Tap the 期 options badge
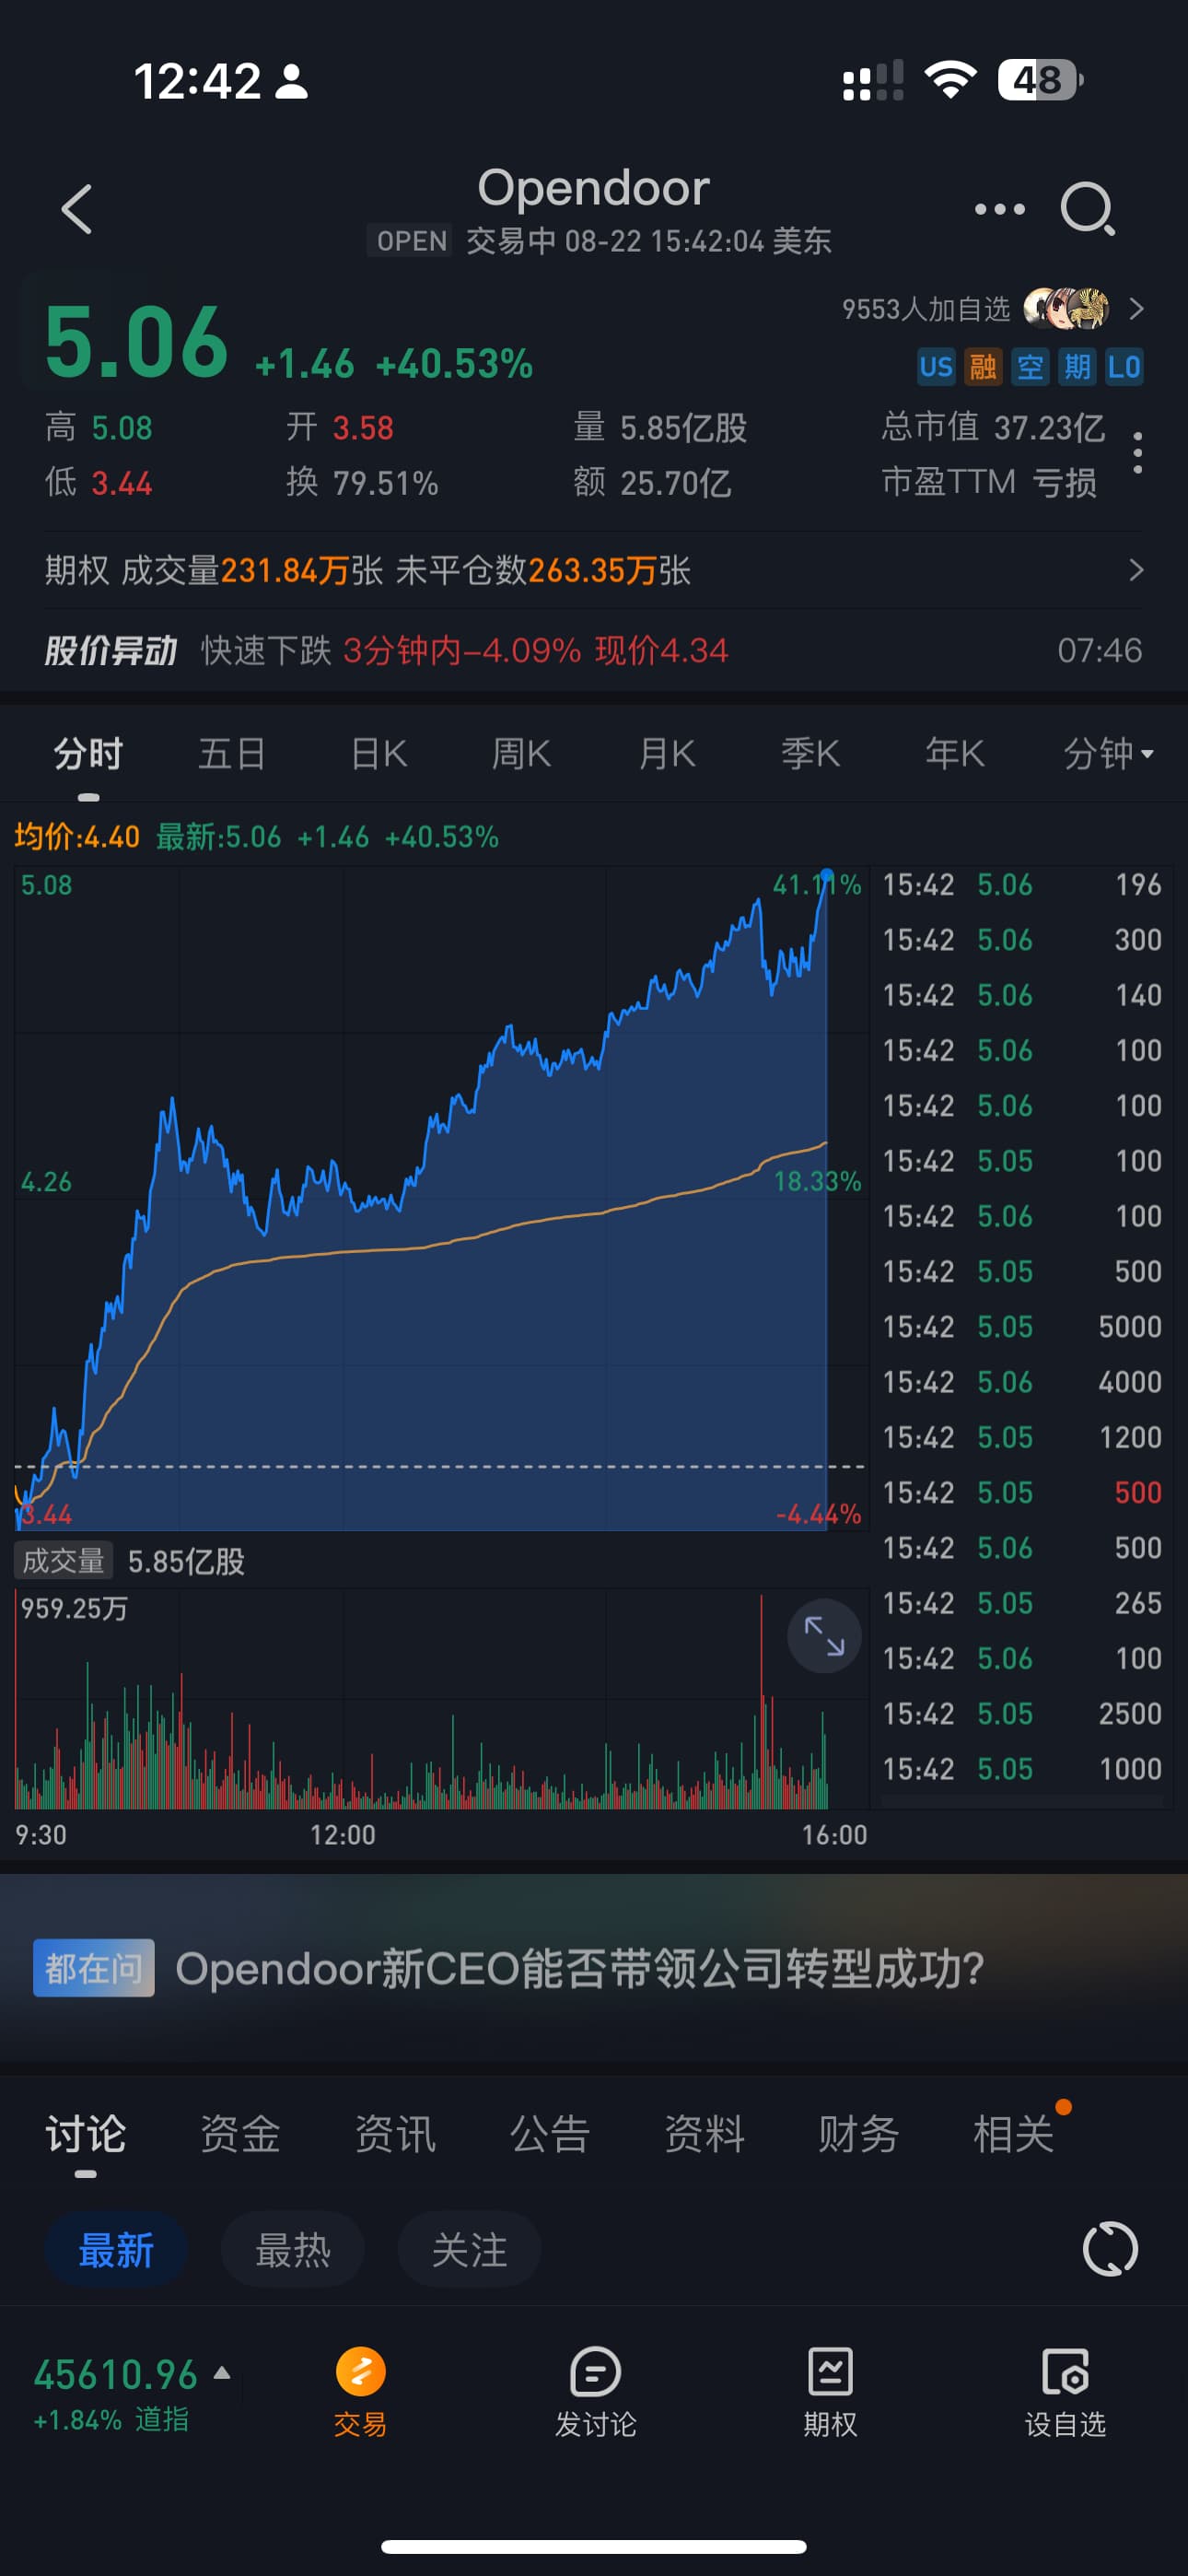This screenshot has width=1188, height=2576. tap(1077, 367)
